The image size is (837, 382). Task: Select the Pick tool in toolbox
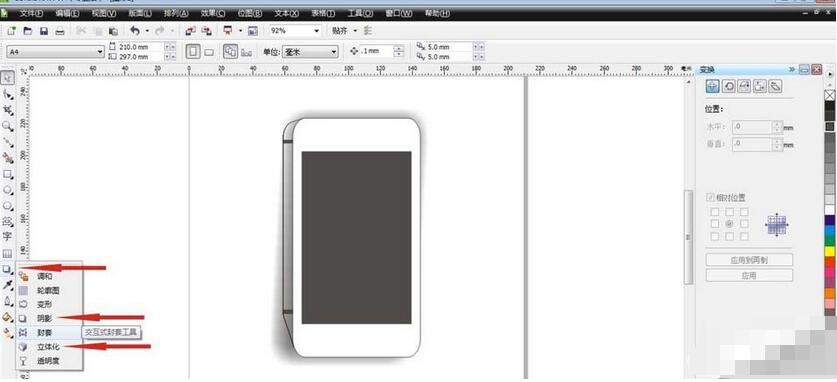7,78
